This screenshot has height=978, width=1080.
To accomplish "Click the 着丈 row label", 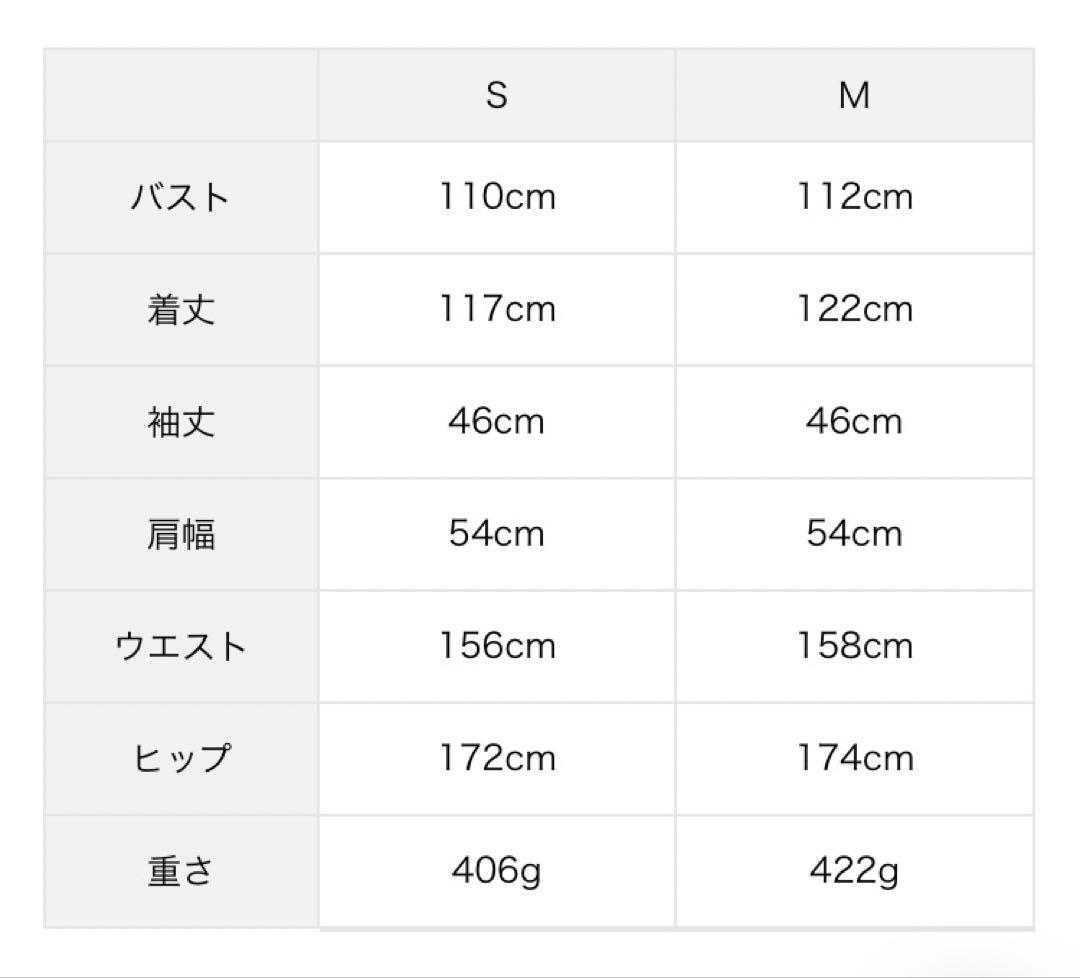I will click(181, 309).
